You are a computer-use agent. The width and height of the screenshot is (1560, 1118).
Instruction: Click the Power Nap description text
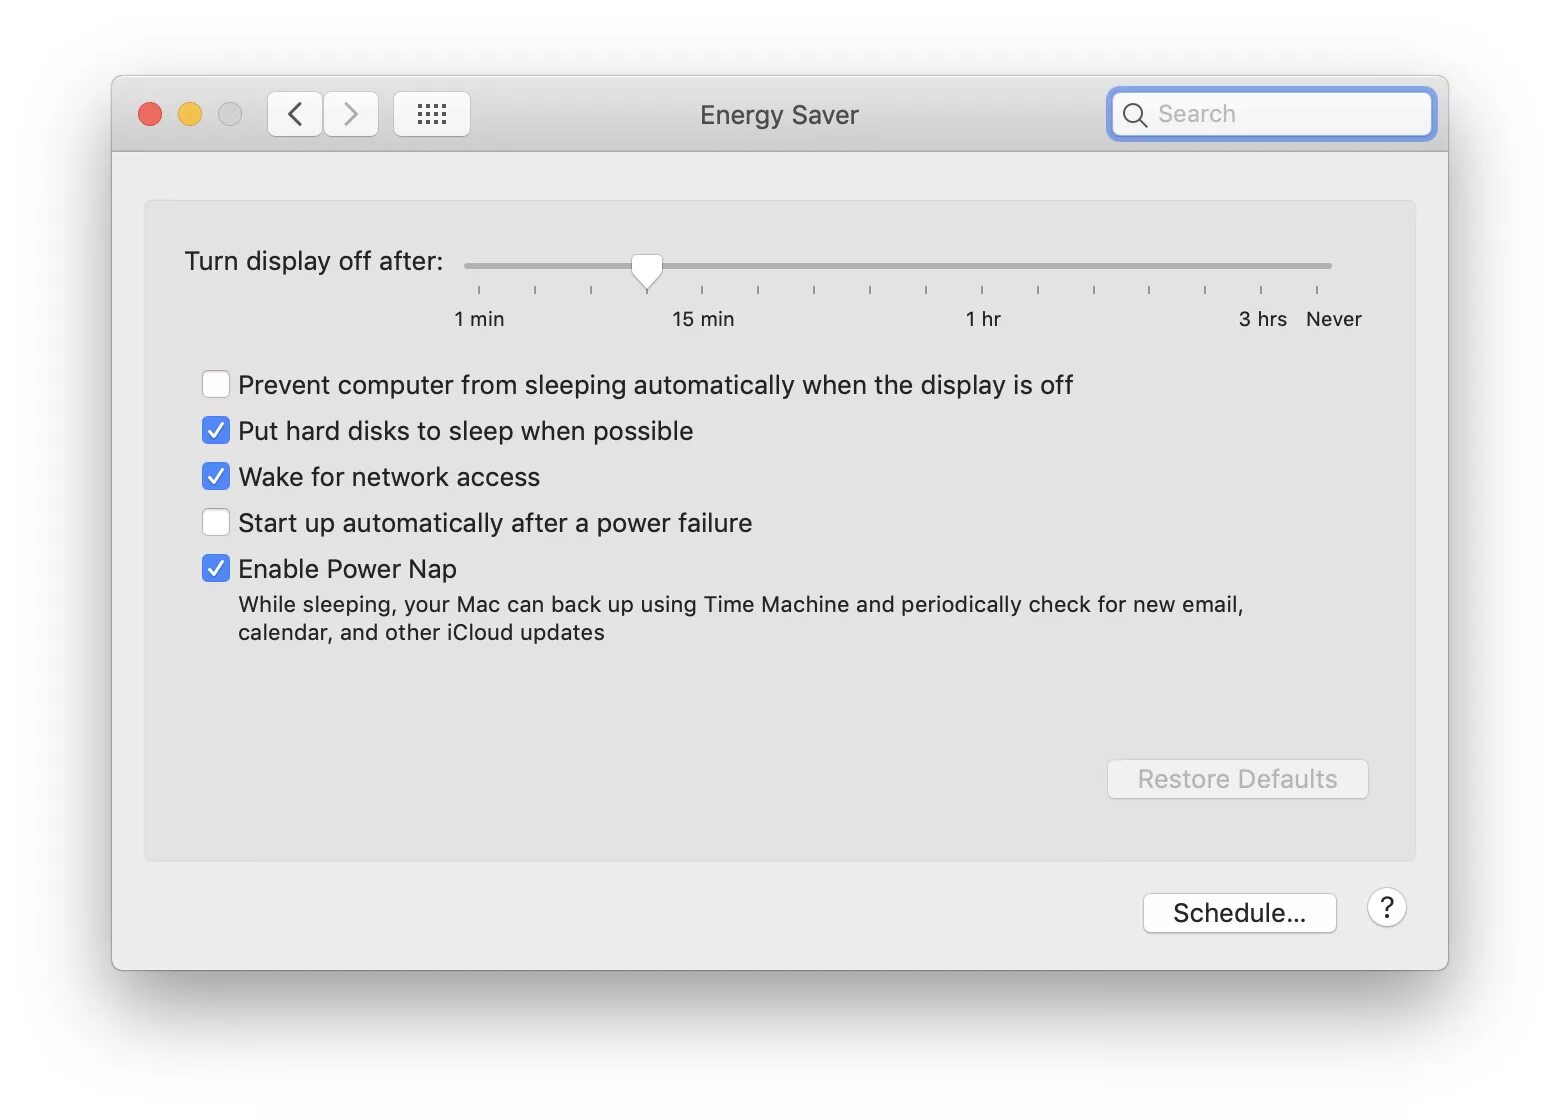pyautogui.click(x=740, y=618)
